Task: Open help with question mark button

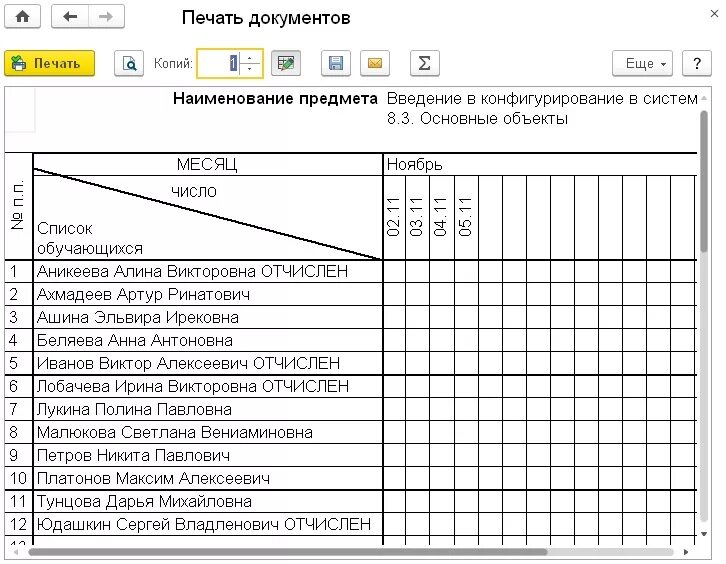Action: click(x=697, y=63)
